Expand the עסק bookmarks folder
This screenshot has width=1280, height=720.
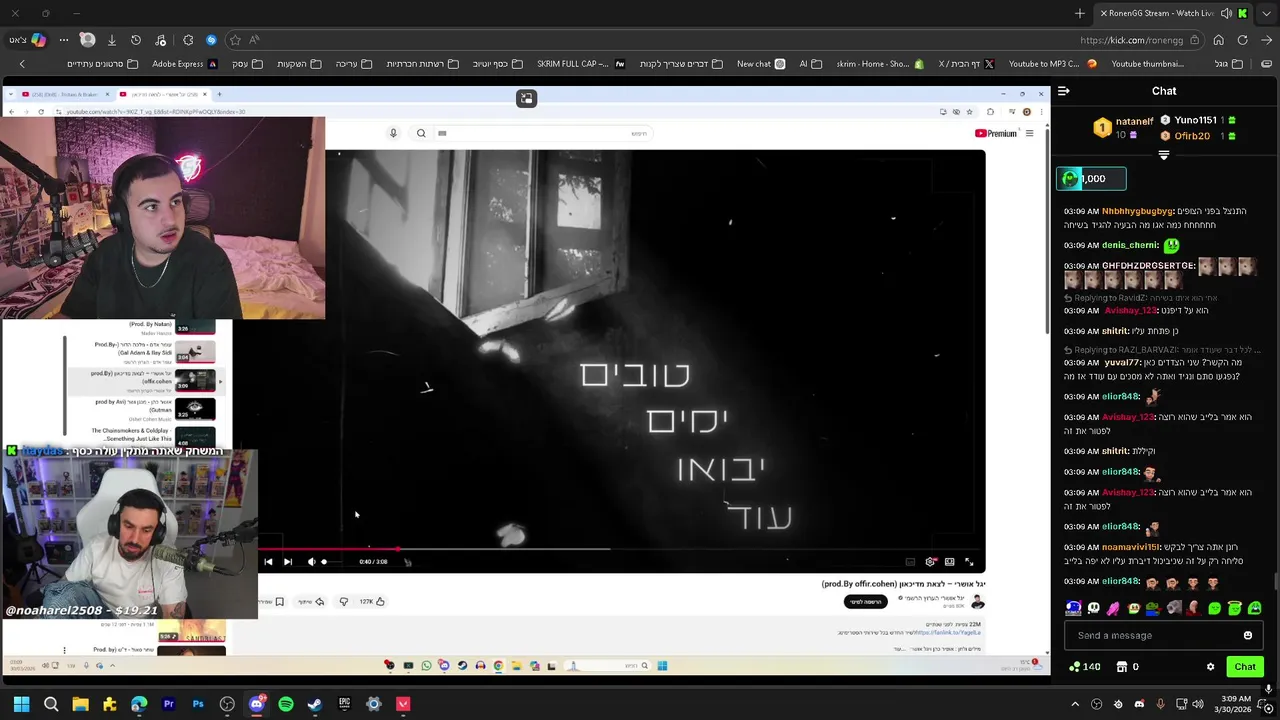point(247,64)
